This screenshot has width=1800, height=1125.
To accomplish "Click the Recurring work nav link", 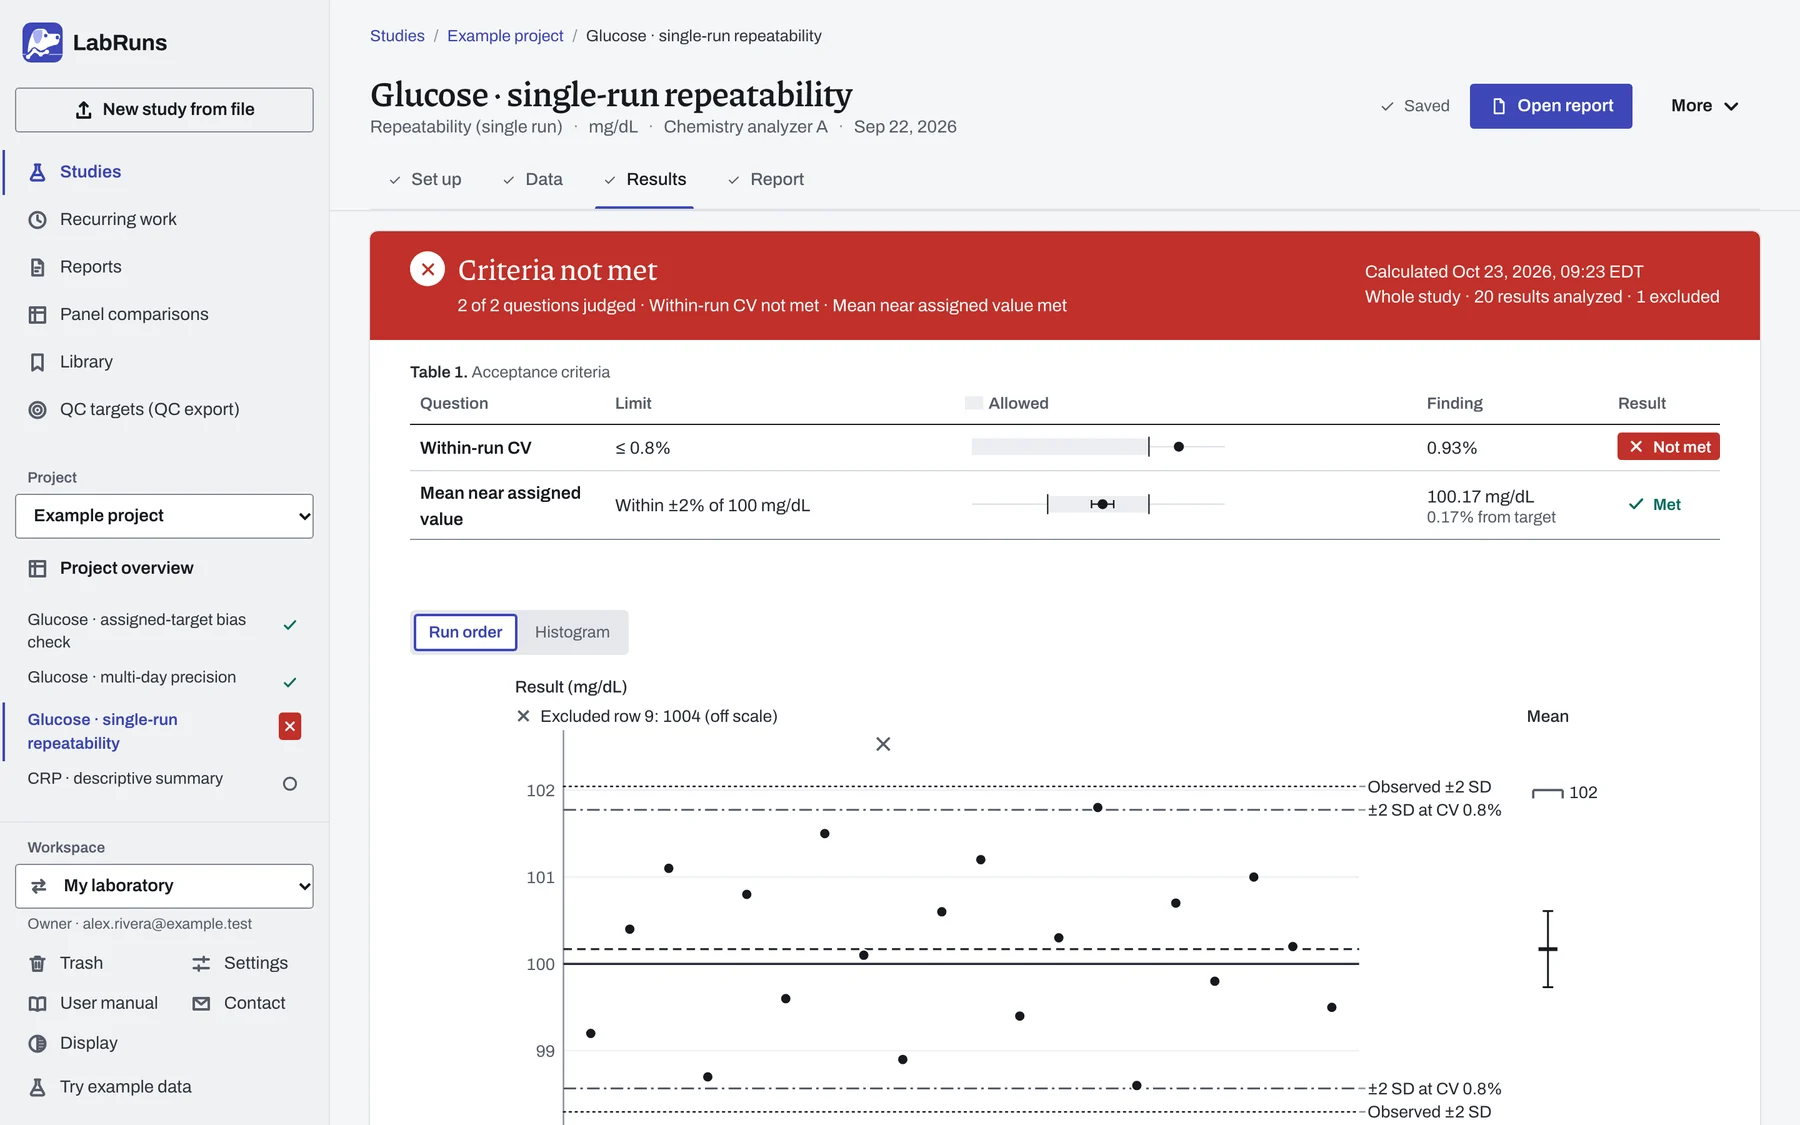I will (118, 220).
